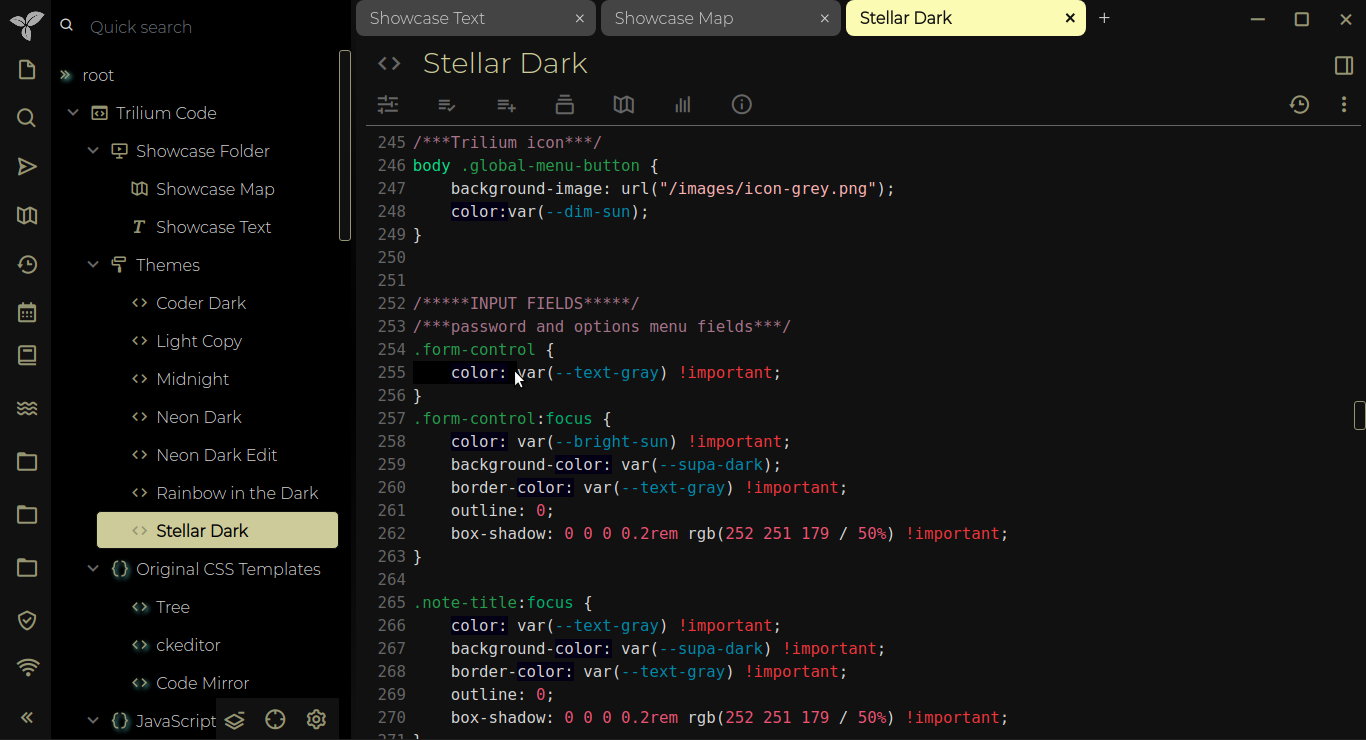Click the waves icon in launcher bar

(27, 409)
